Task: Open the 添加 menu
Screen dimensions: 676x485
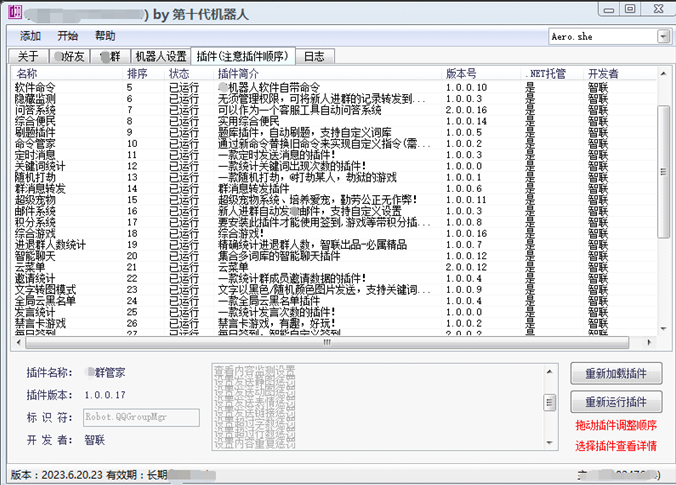Action: [x=30, y=36]
